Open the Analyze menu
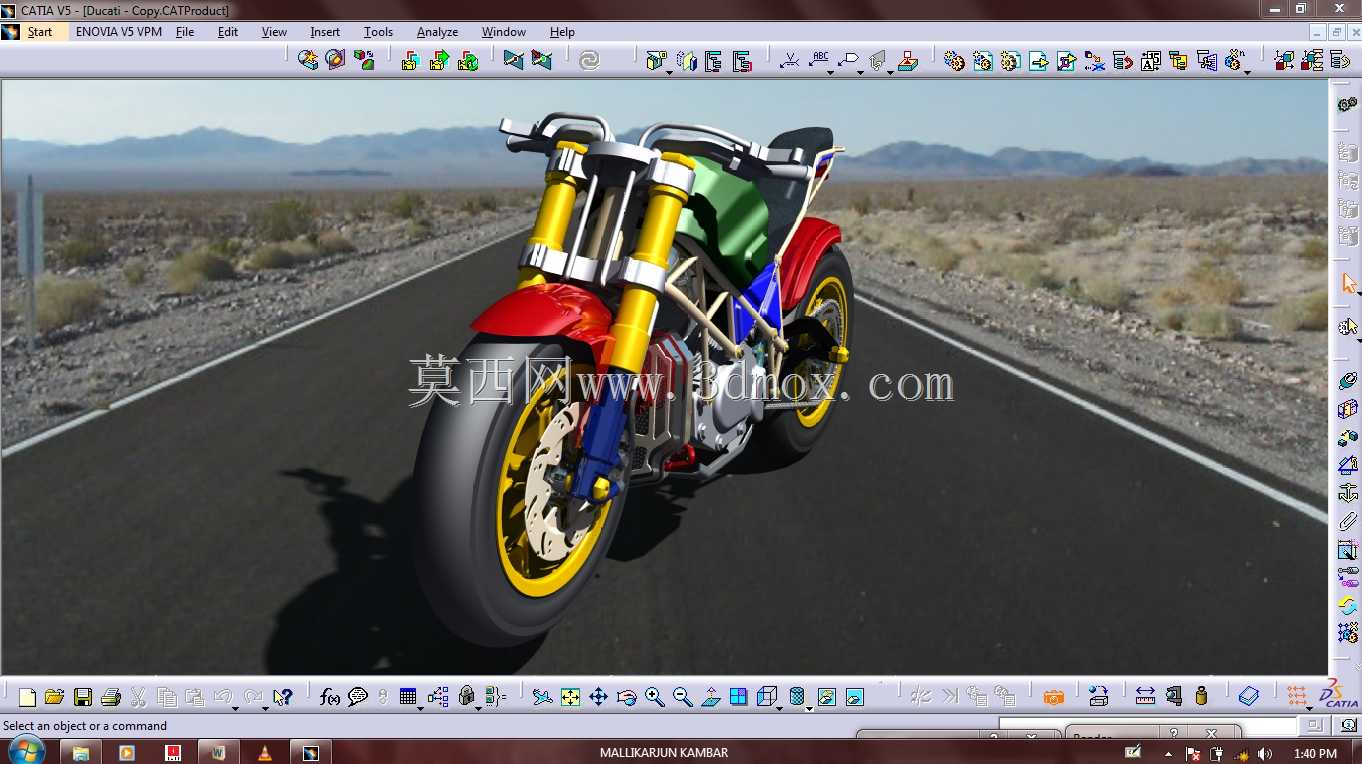Image resolution: width=1362 pixels, height=764 pixels. click(x=437, y=32)
